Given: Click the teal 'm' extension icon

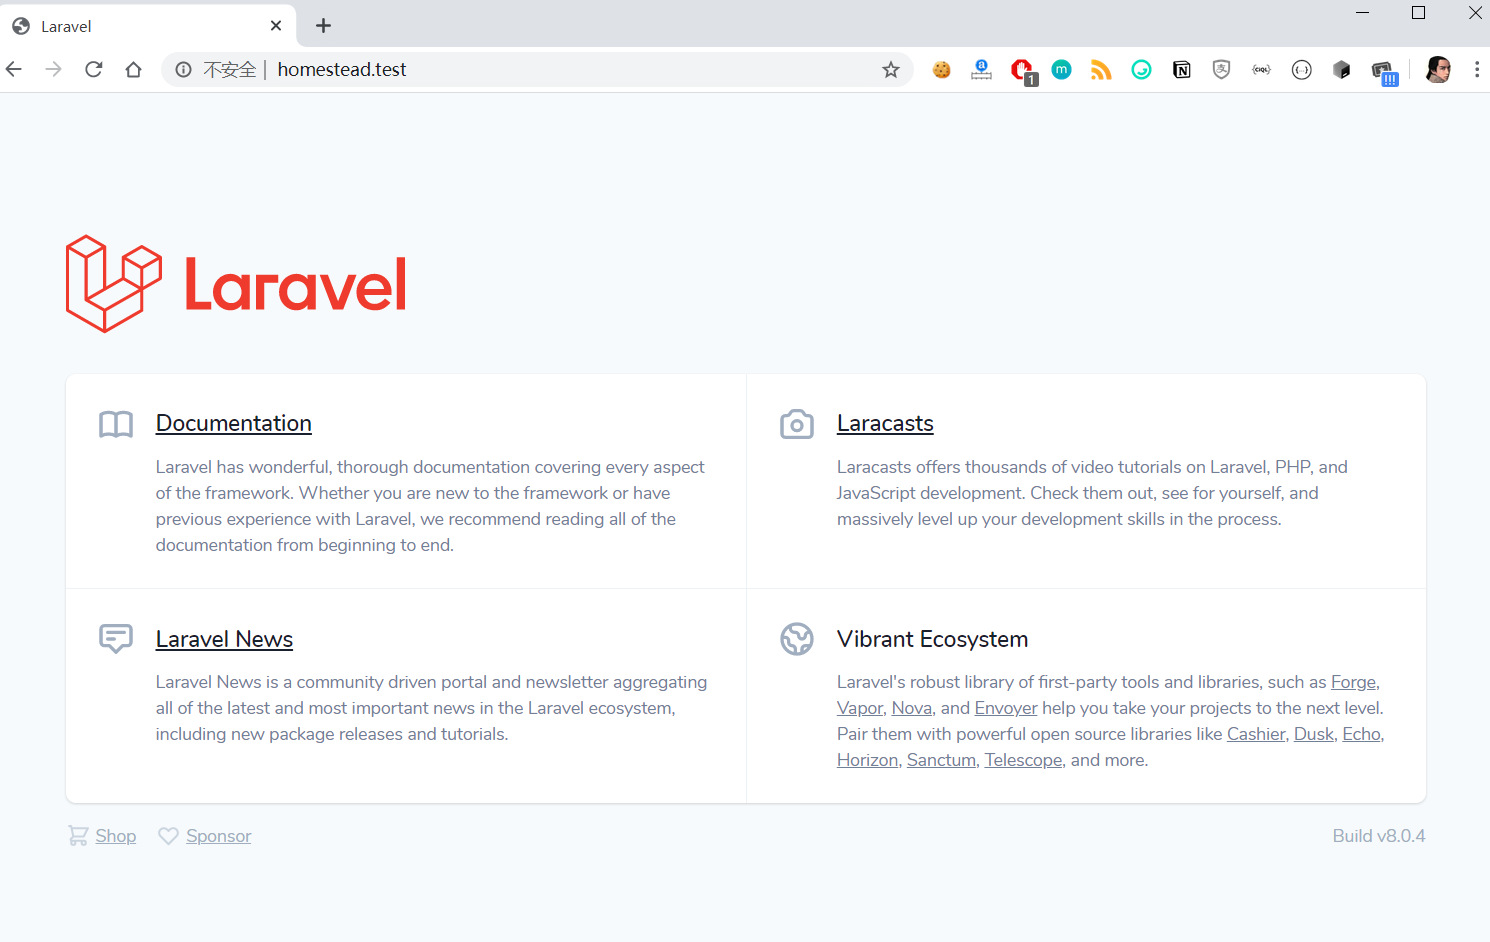Looking at the screenshot, I should [1062, 69].
